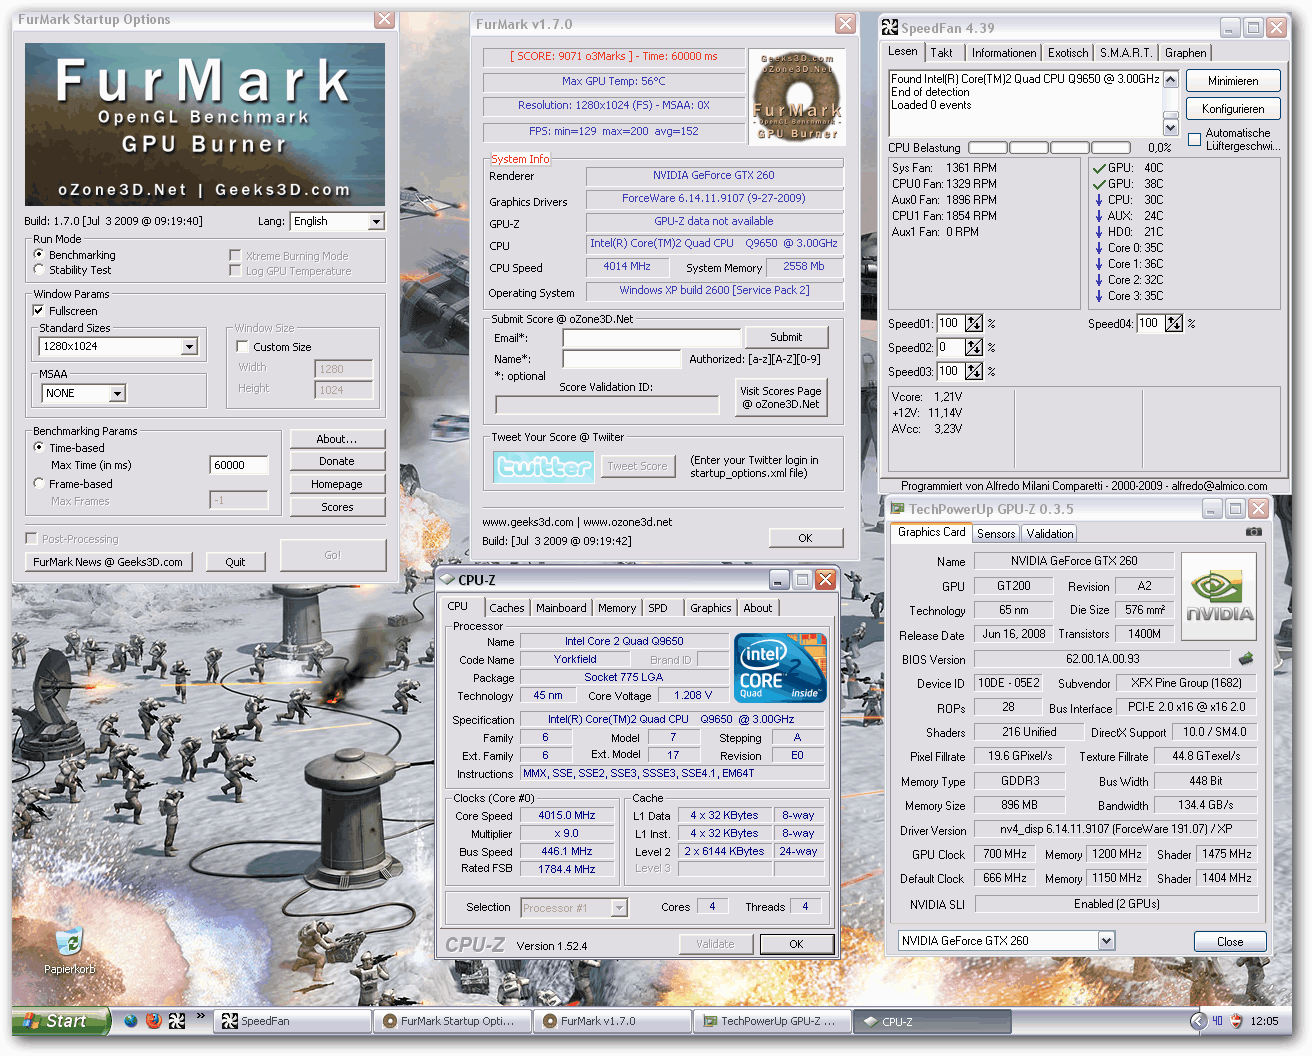Click the Konfigurieren button in SpeedFan
This screenshot has height=1056, width=1312.
[x=1233, y=109]
